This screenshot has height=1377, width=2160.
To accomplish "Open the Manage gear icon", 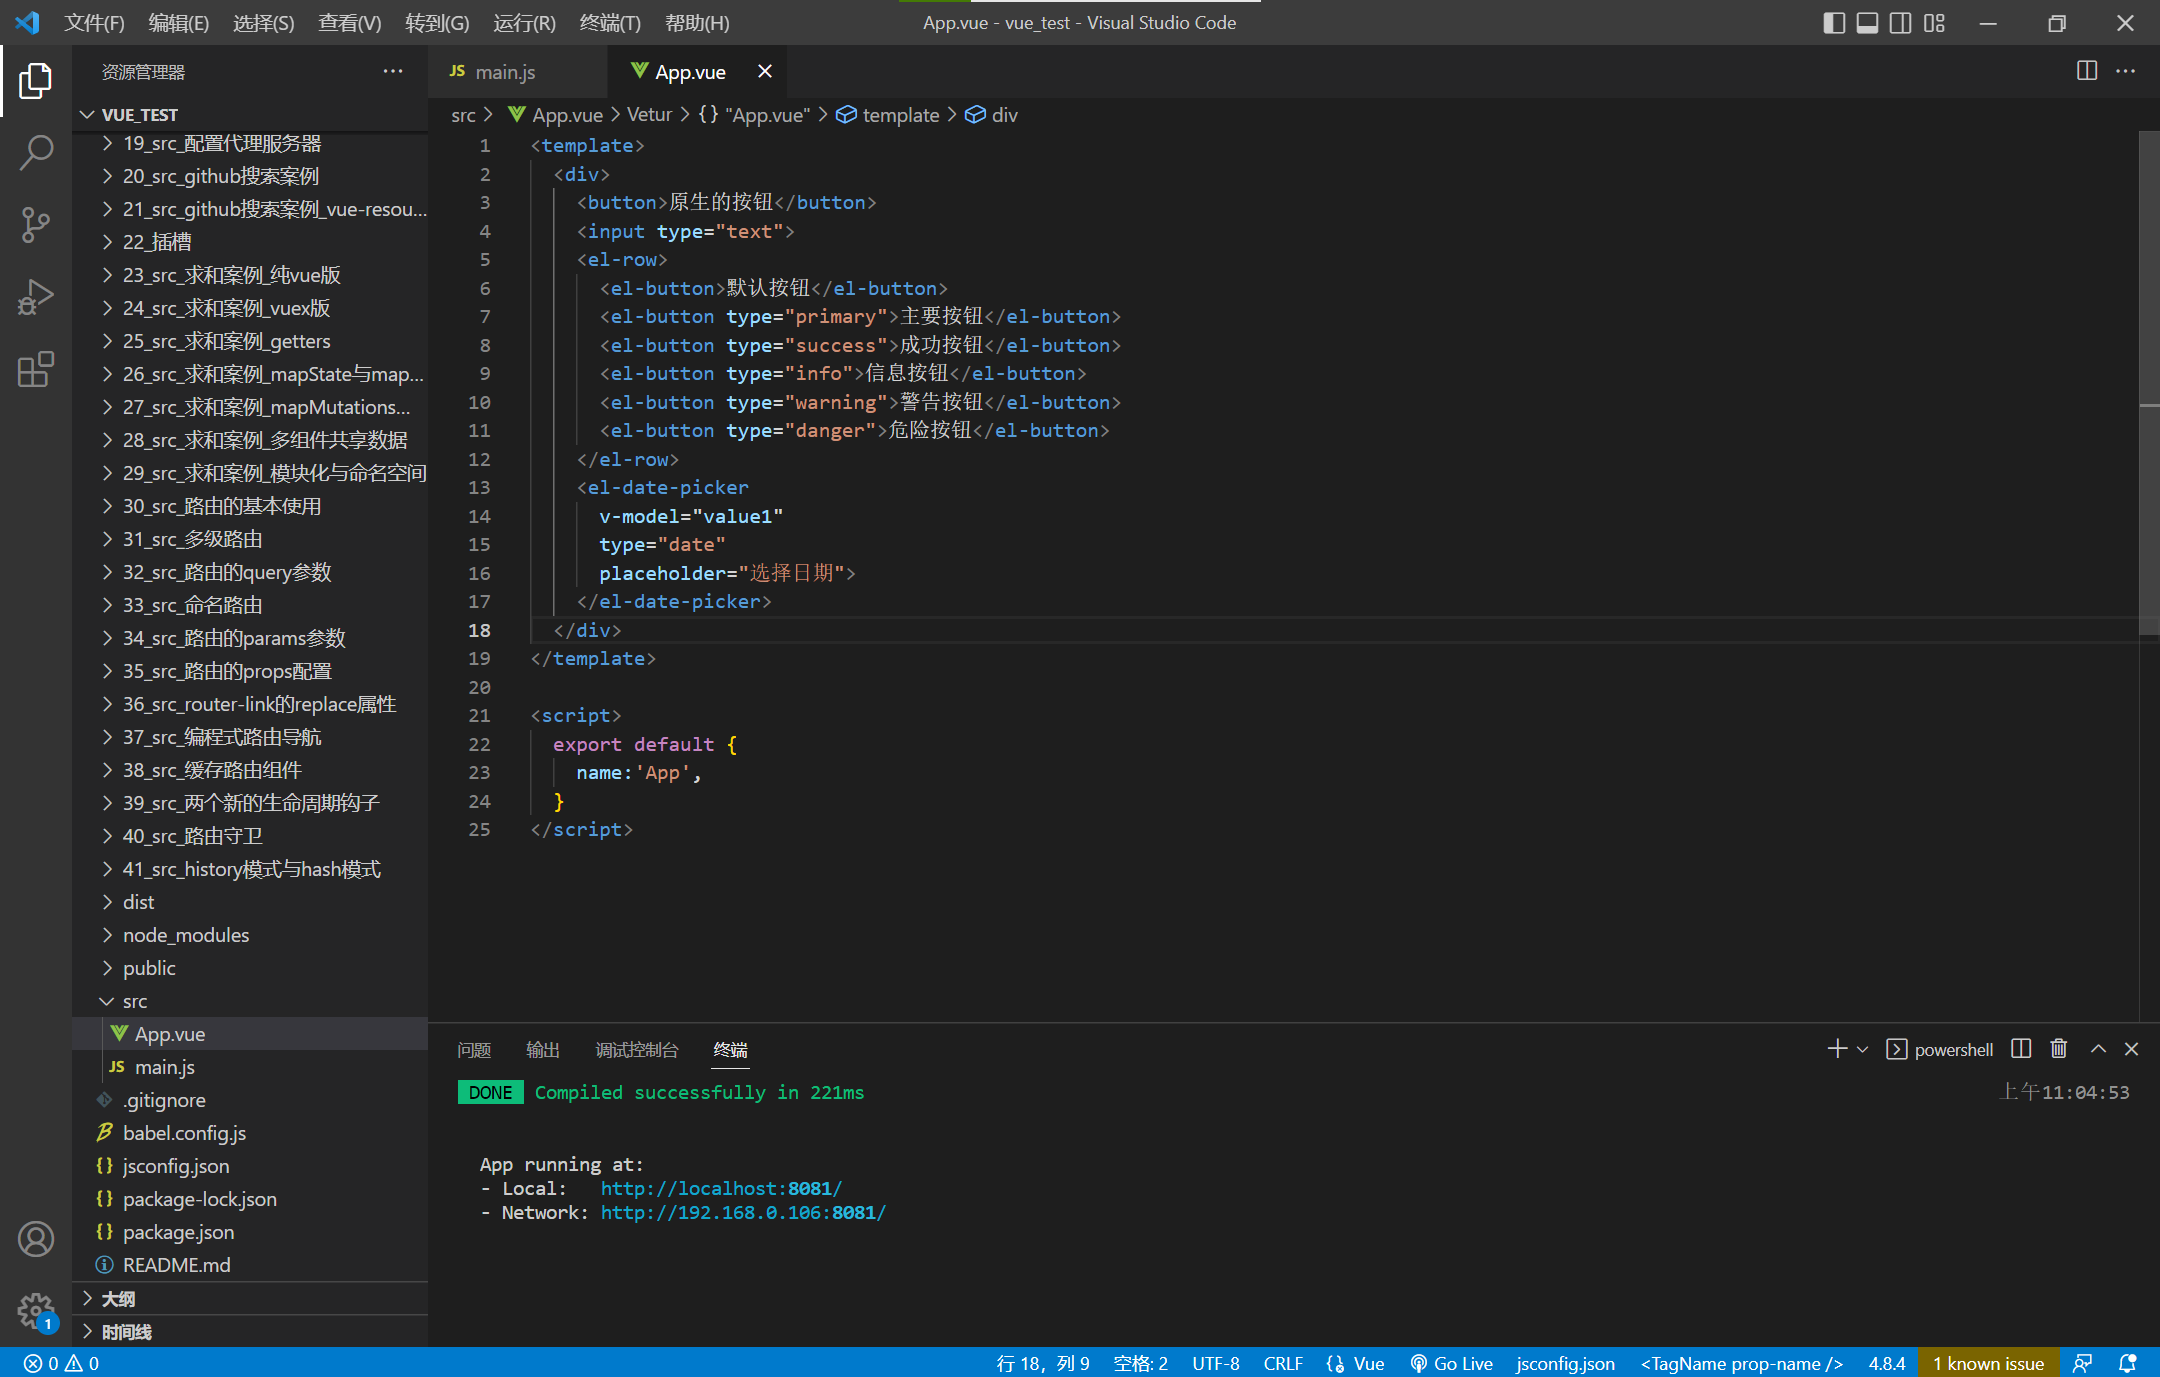I will [36, 1310].
